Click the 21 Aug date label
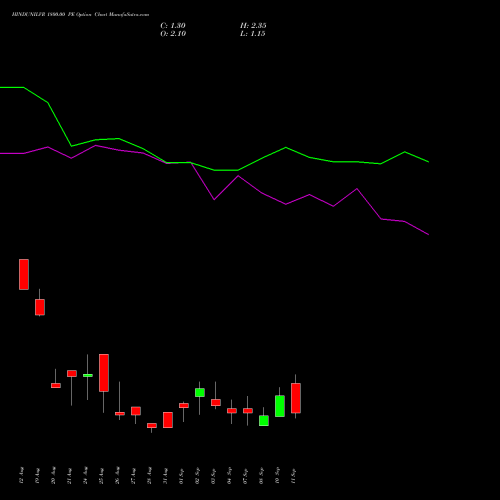This screenshot has height=500, width=500. (x=69, y=476)
